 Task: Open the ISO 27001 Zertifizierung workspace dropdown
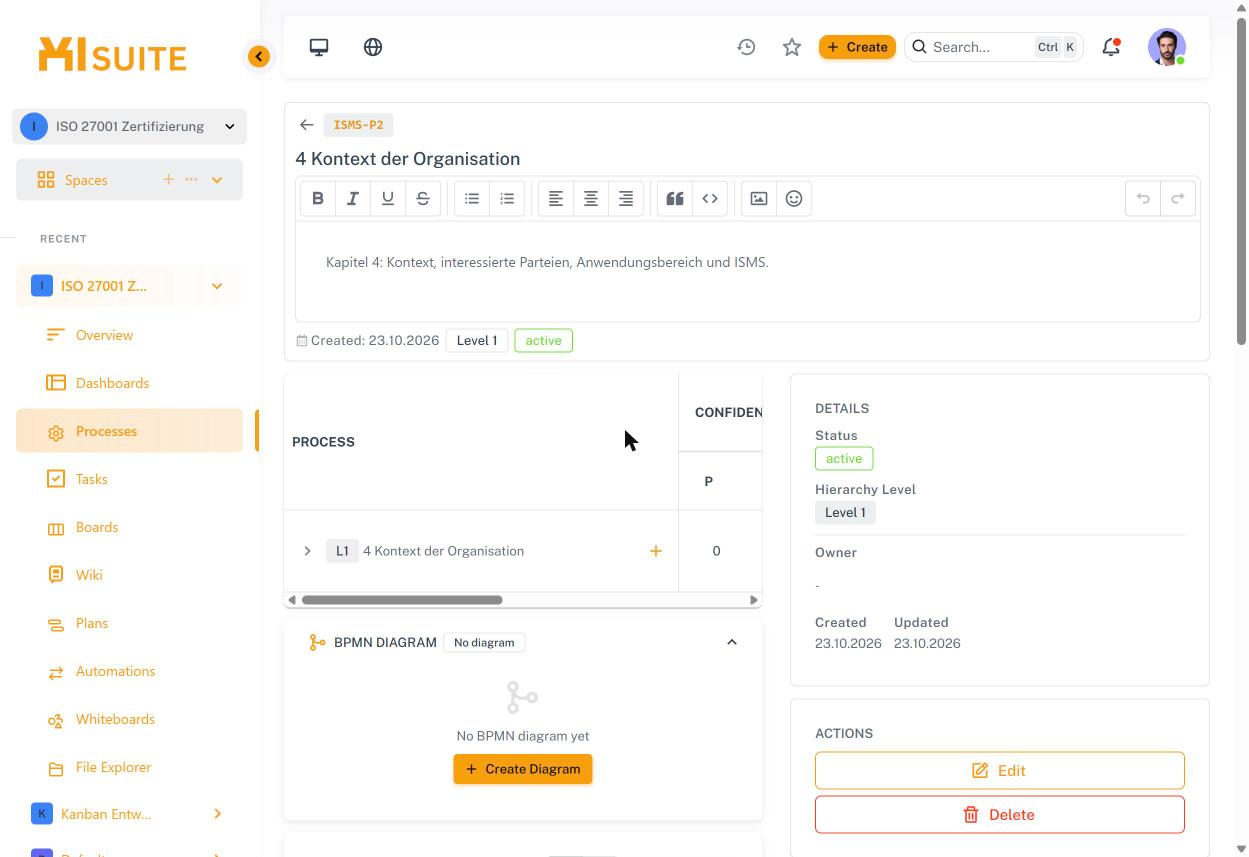pyautogui.click(x=130, y=127)
